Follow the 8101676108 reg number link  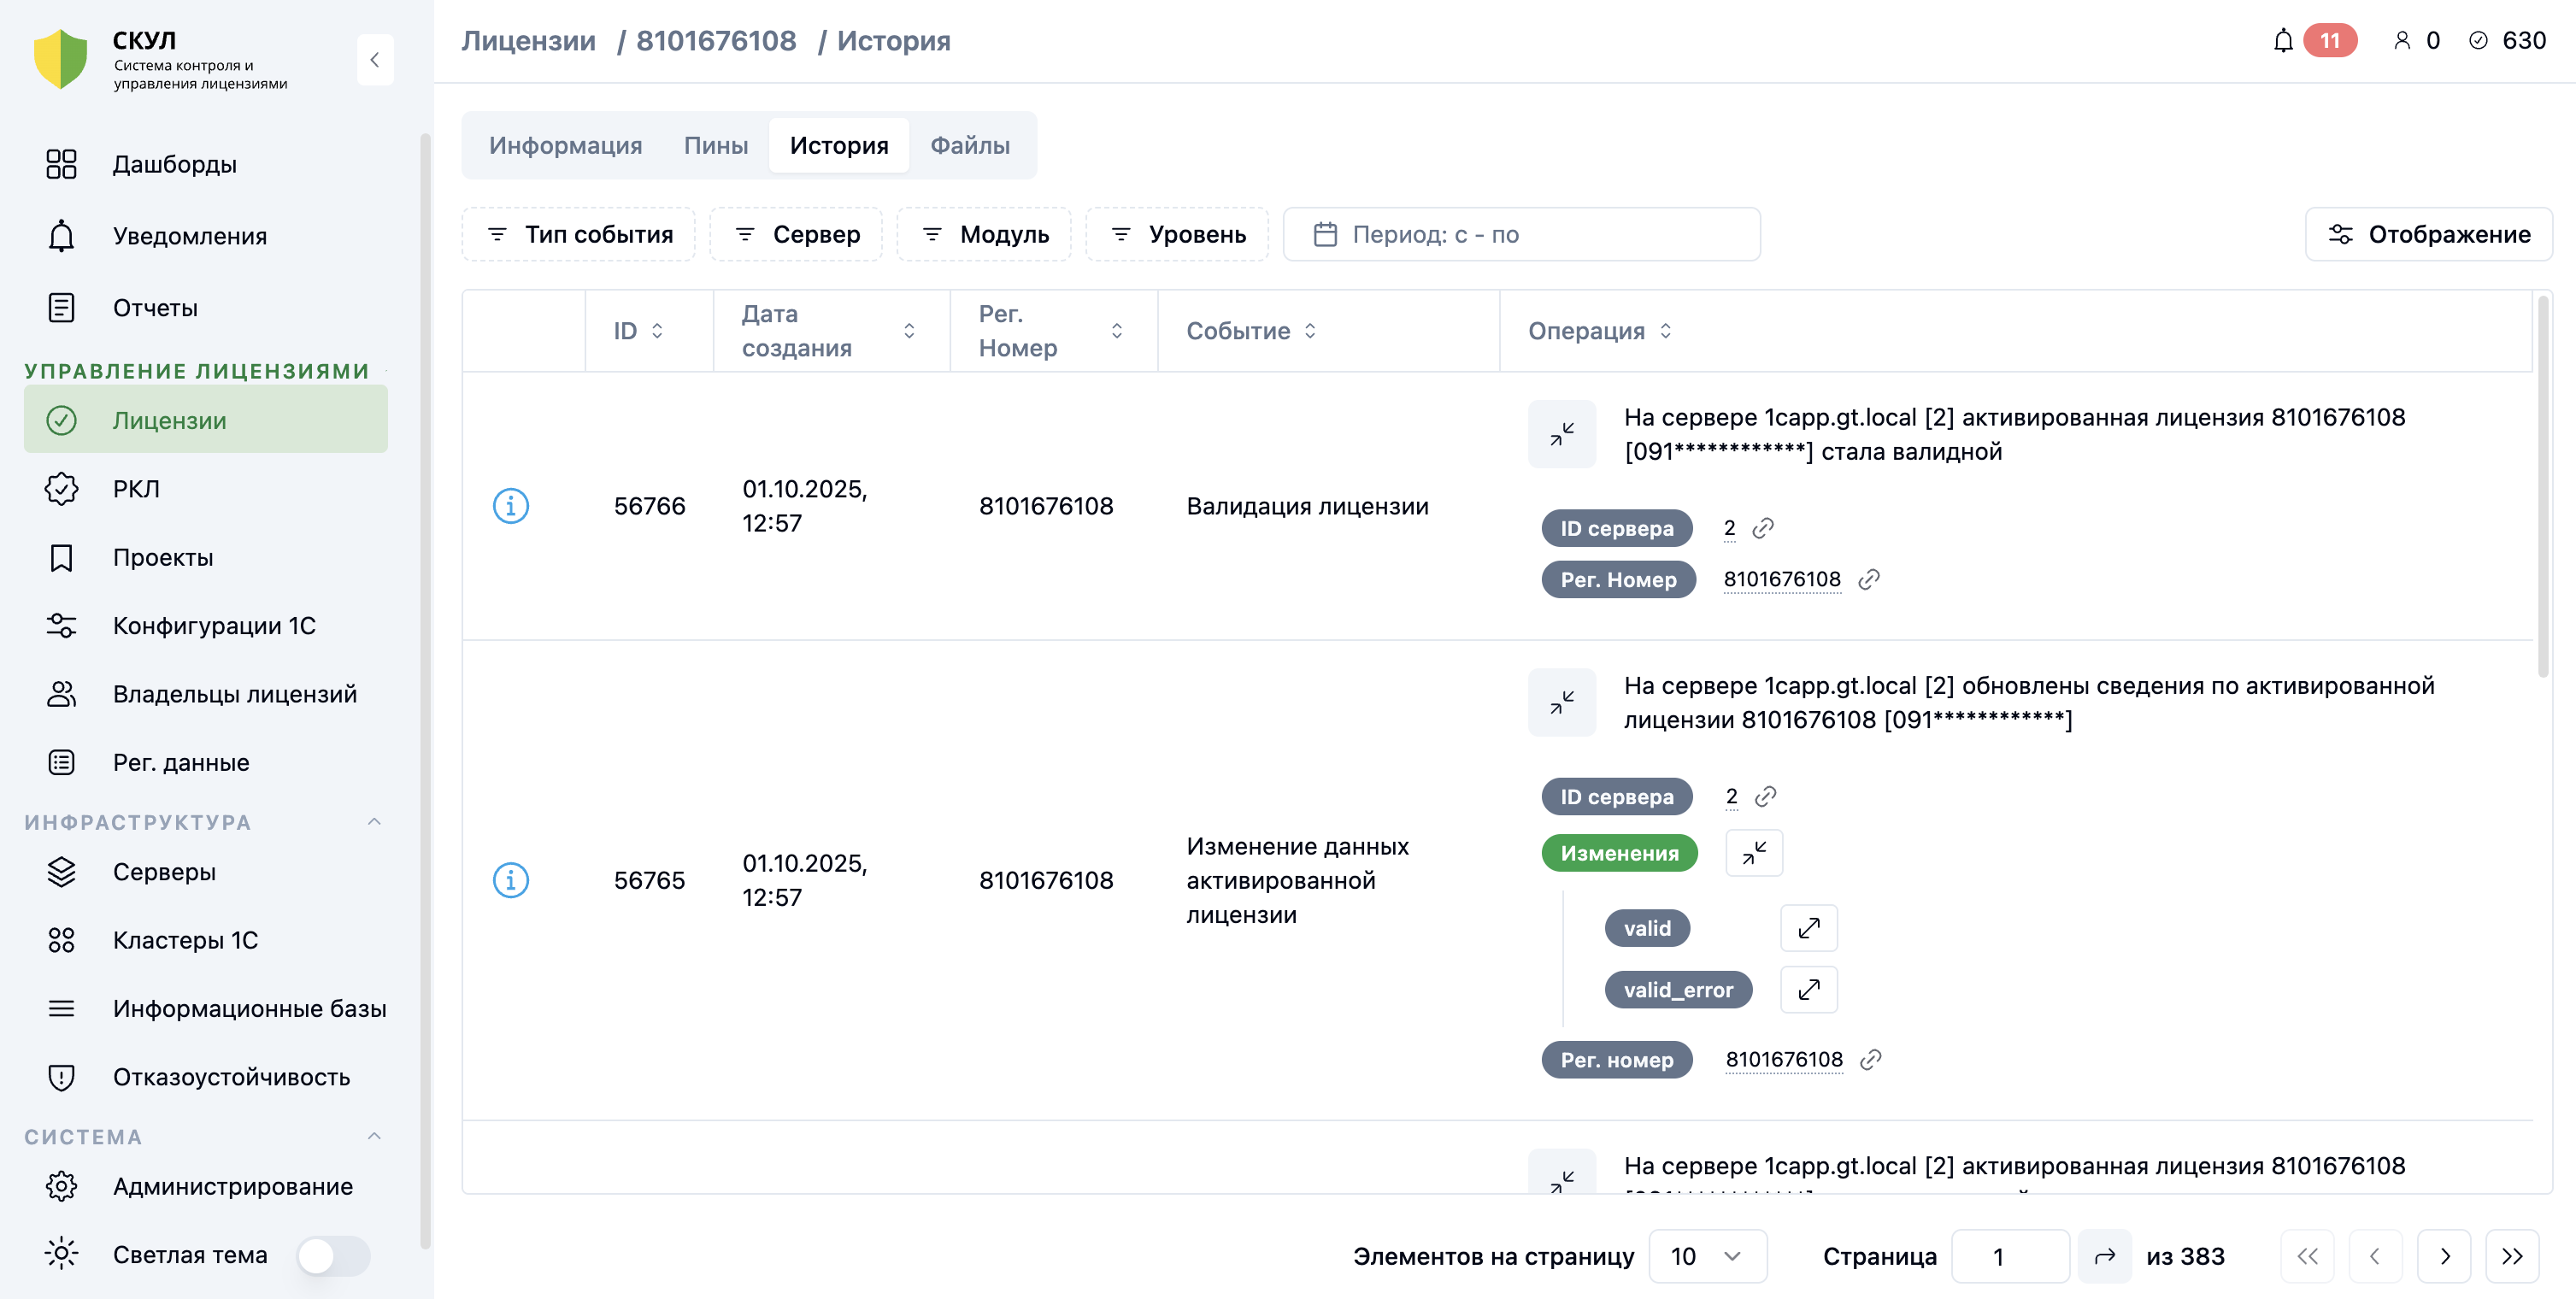tap(1782, 579)
